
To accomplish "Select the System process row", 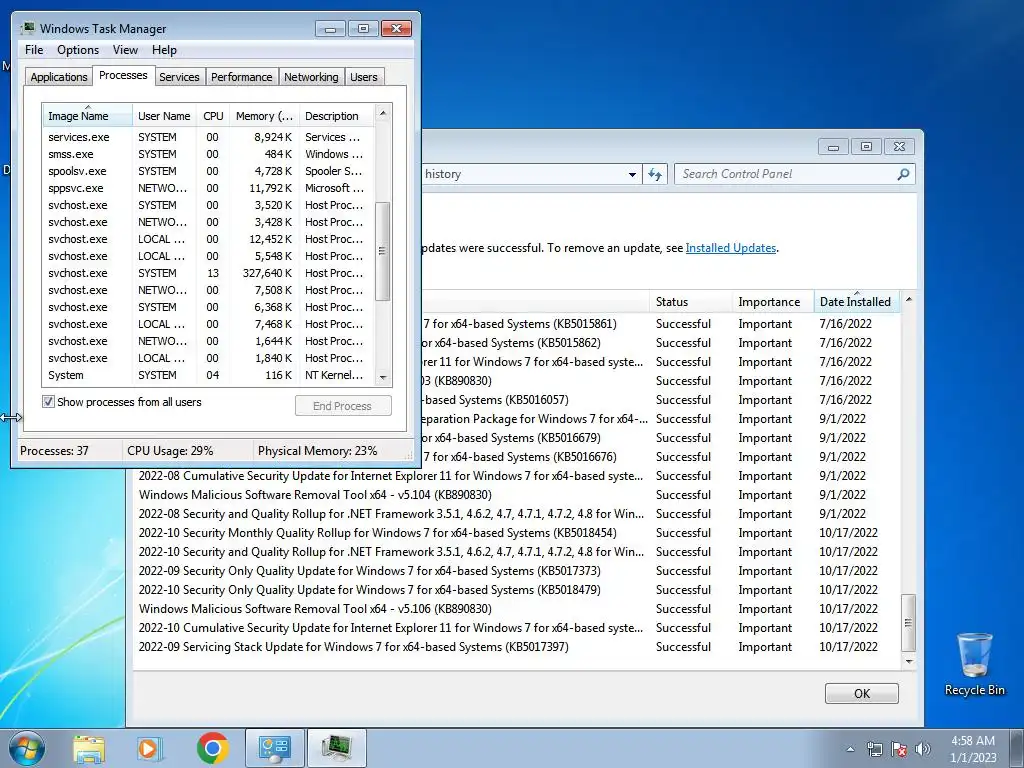I will (x=208, y=375).
